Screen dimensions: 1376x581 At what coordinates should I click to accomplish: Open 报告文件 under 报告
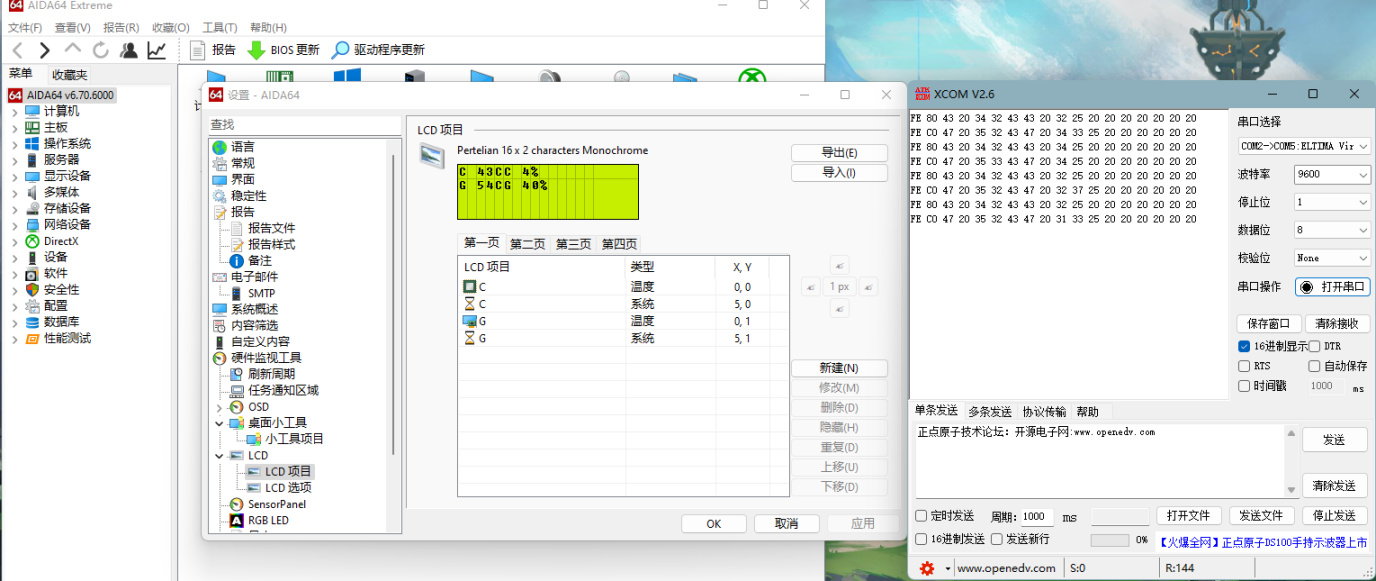[x=271, y=228]
